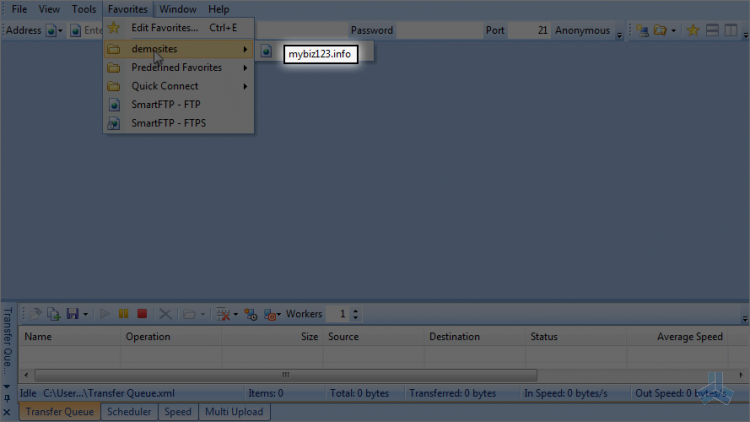This screenshot has width=750, height=422.
Task: Open the Tools menu
Action: [84, 9]
